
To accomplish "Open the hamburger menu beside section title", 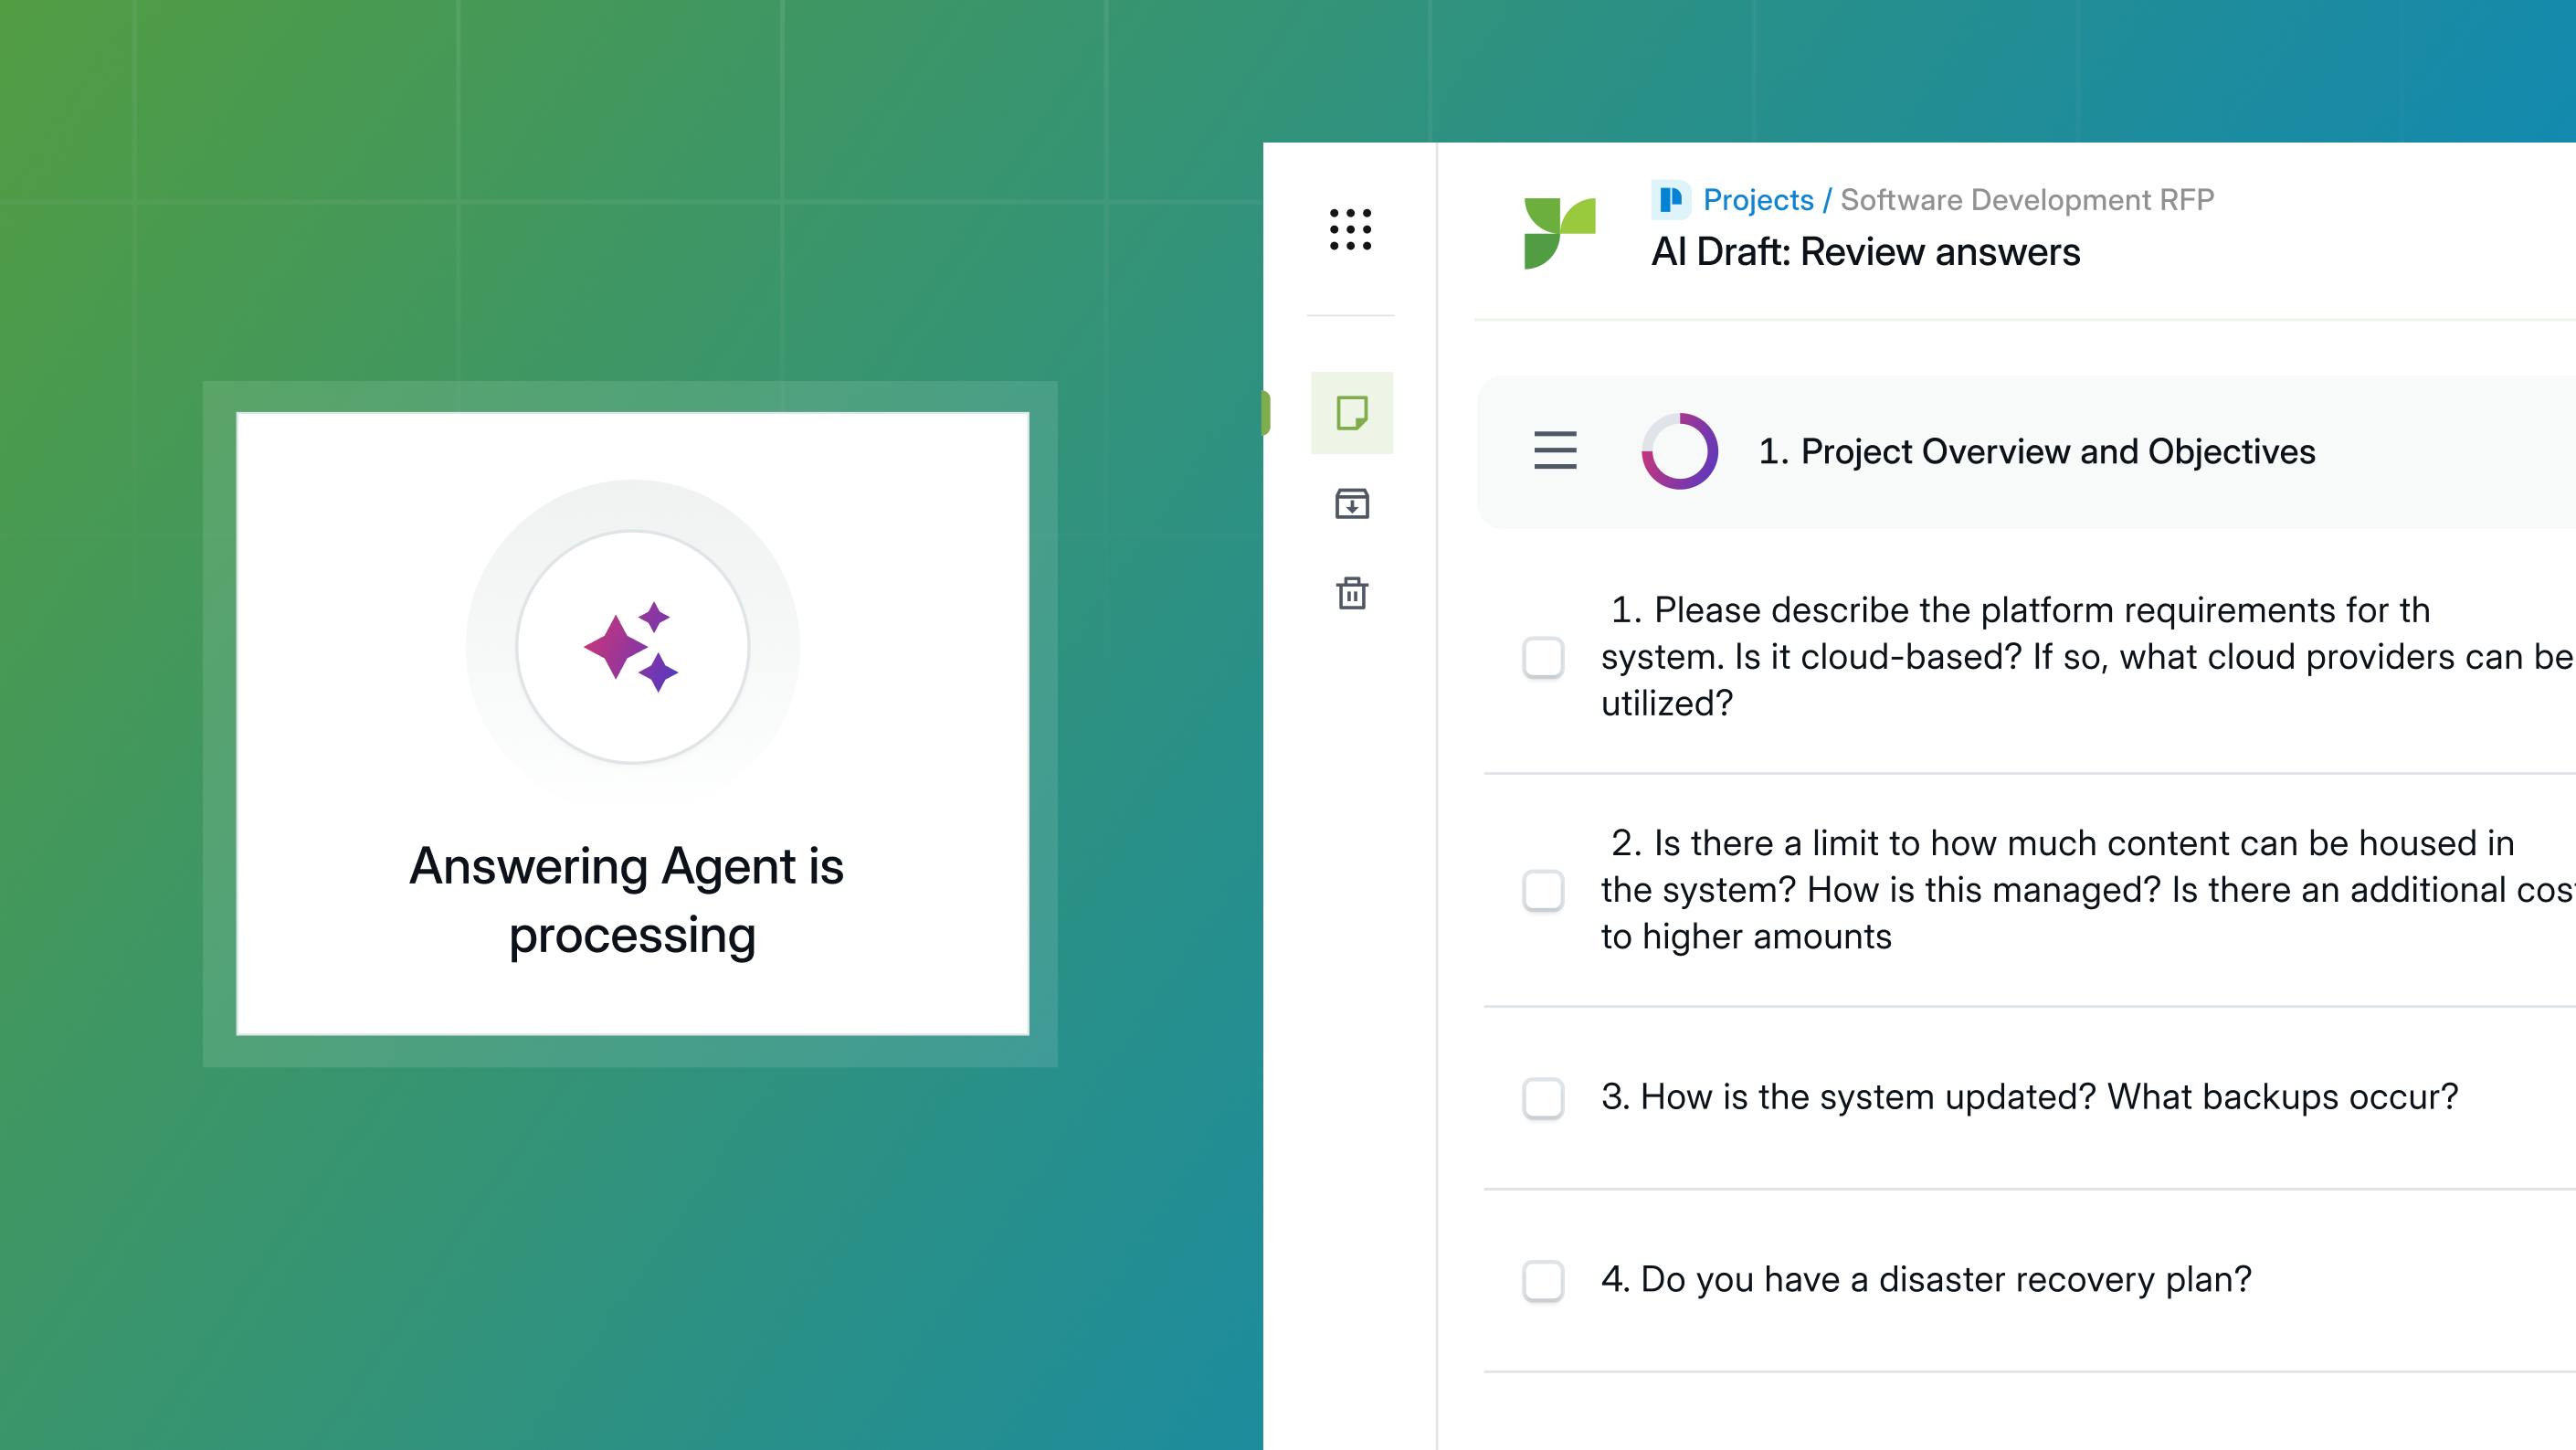I will (x=1556, y=452).
